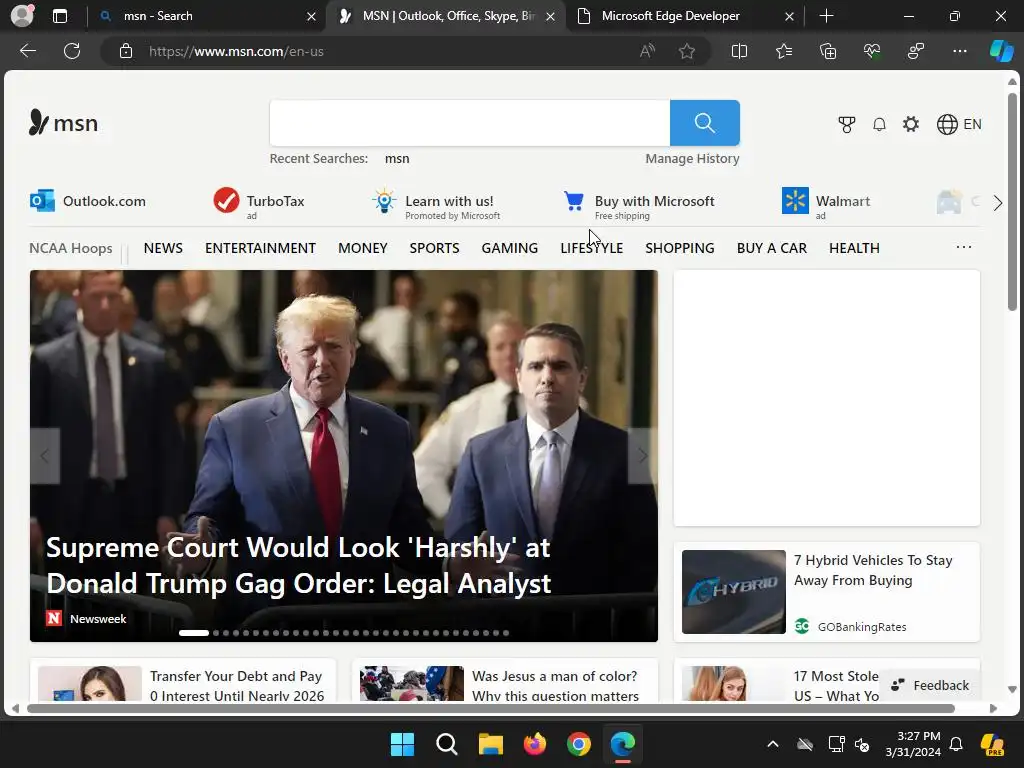This screenshot has width=1024, height=768.
Task: Click the Feedback button
Action: click(x=930, y=685)
